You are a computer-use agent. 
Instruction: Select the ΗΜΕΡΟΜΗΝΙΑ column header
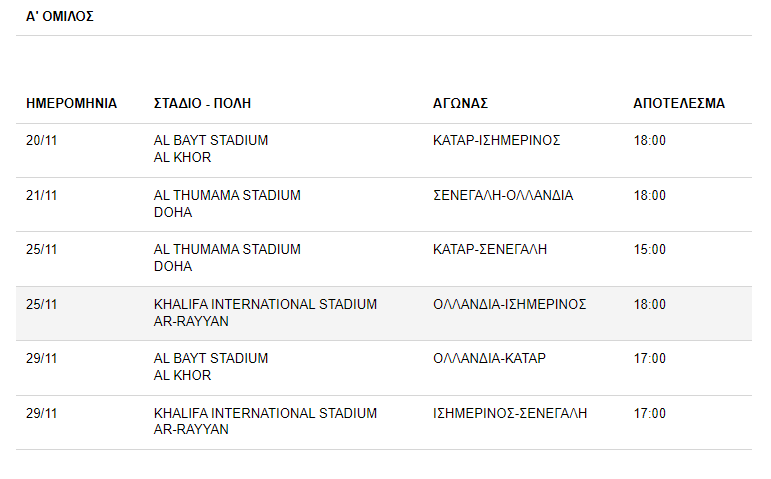pos(71,103)
